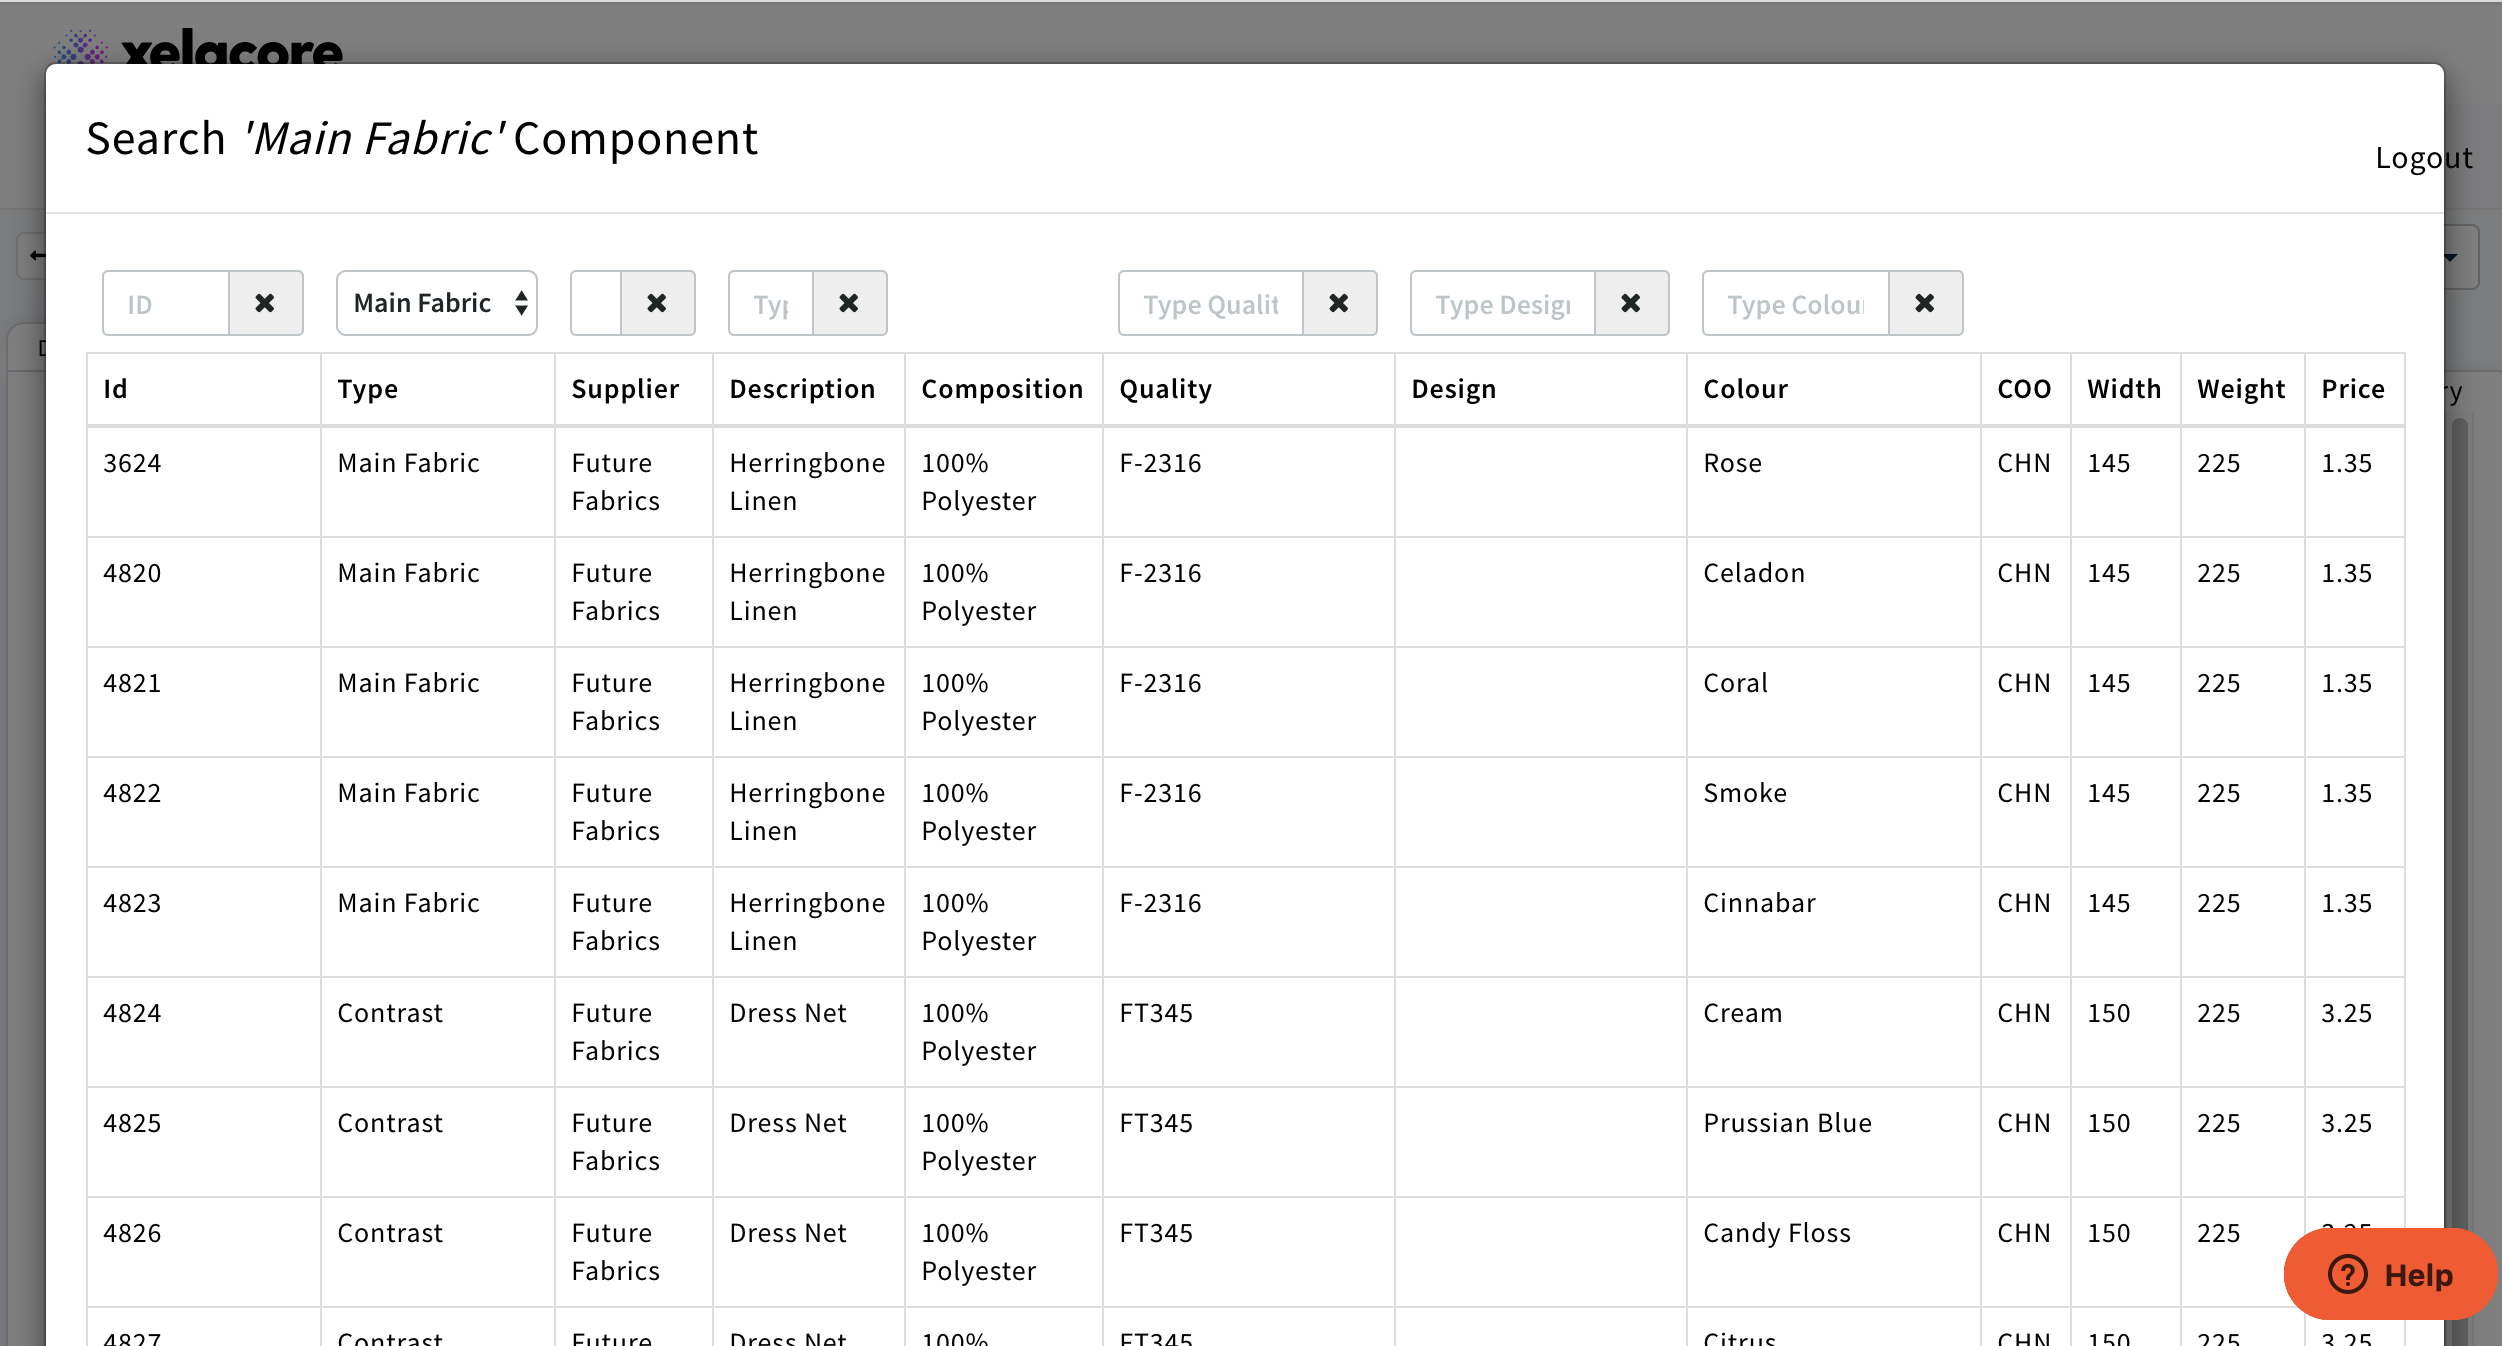Clear the ID filter field

pyautogui.click(x=265, y=303)
